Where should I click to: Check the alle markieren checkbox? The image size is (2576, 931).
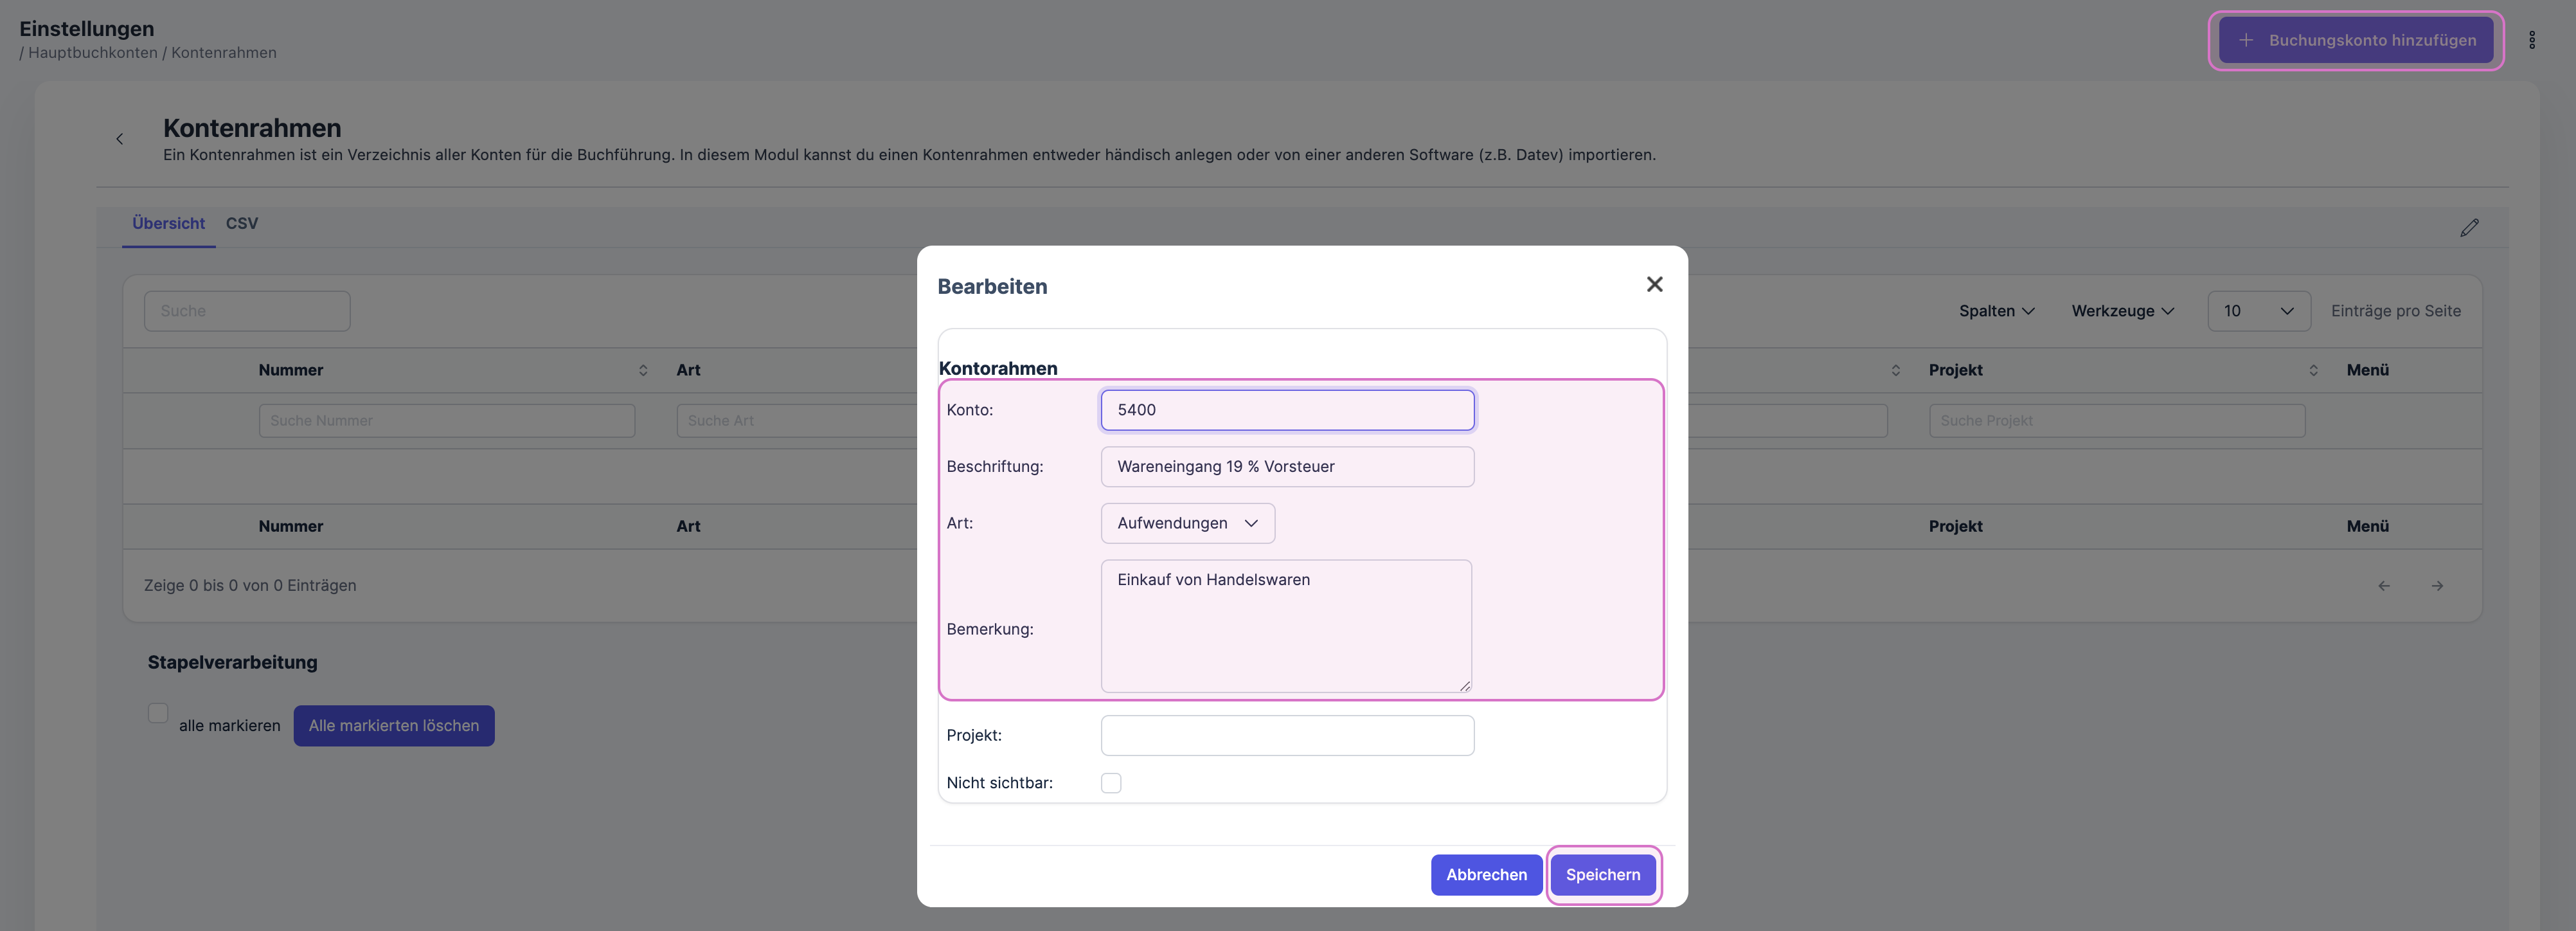coord(158,713)
